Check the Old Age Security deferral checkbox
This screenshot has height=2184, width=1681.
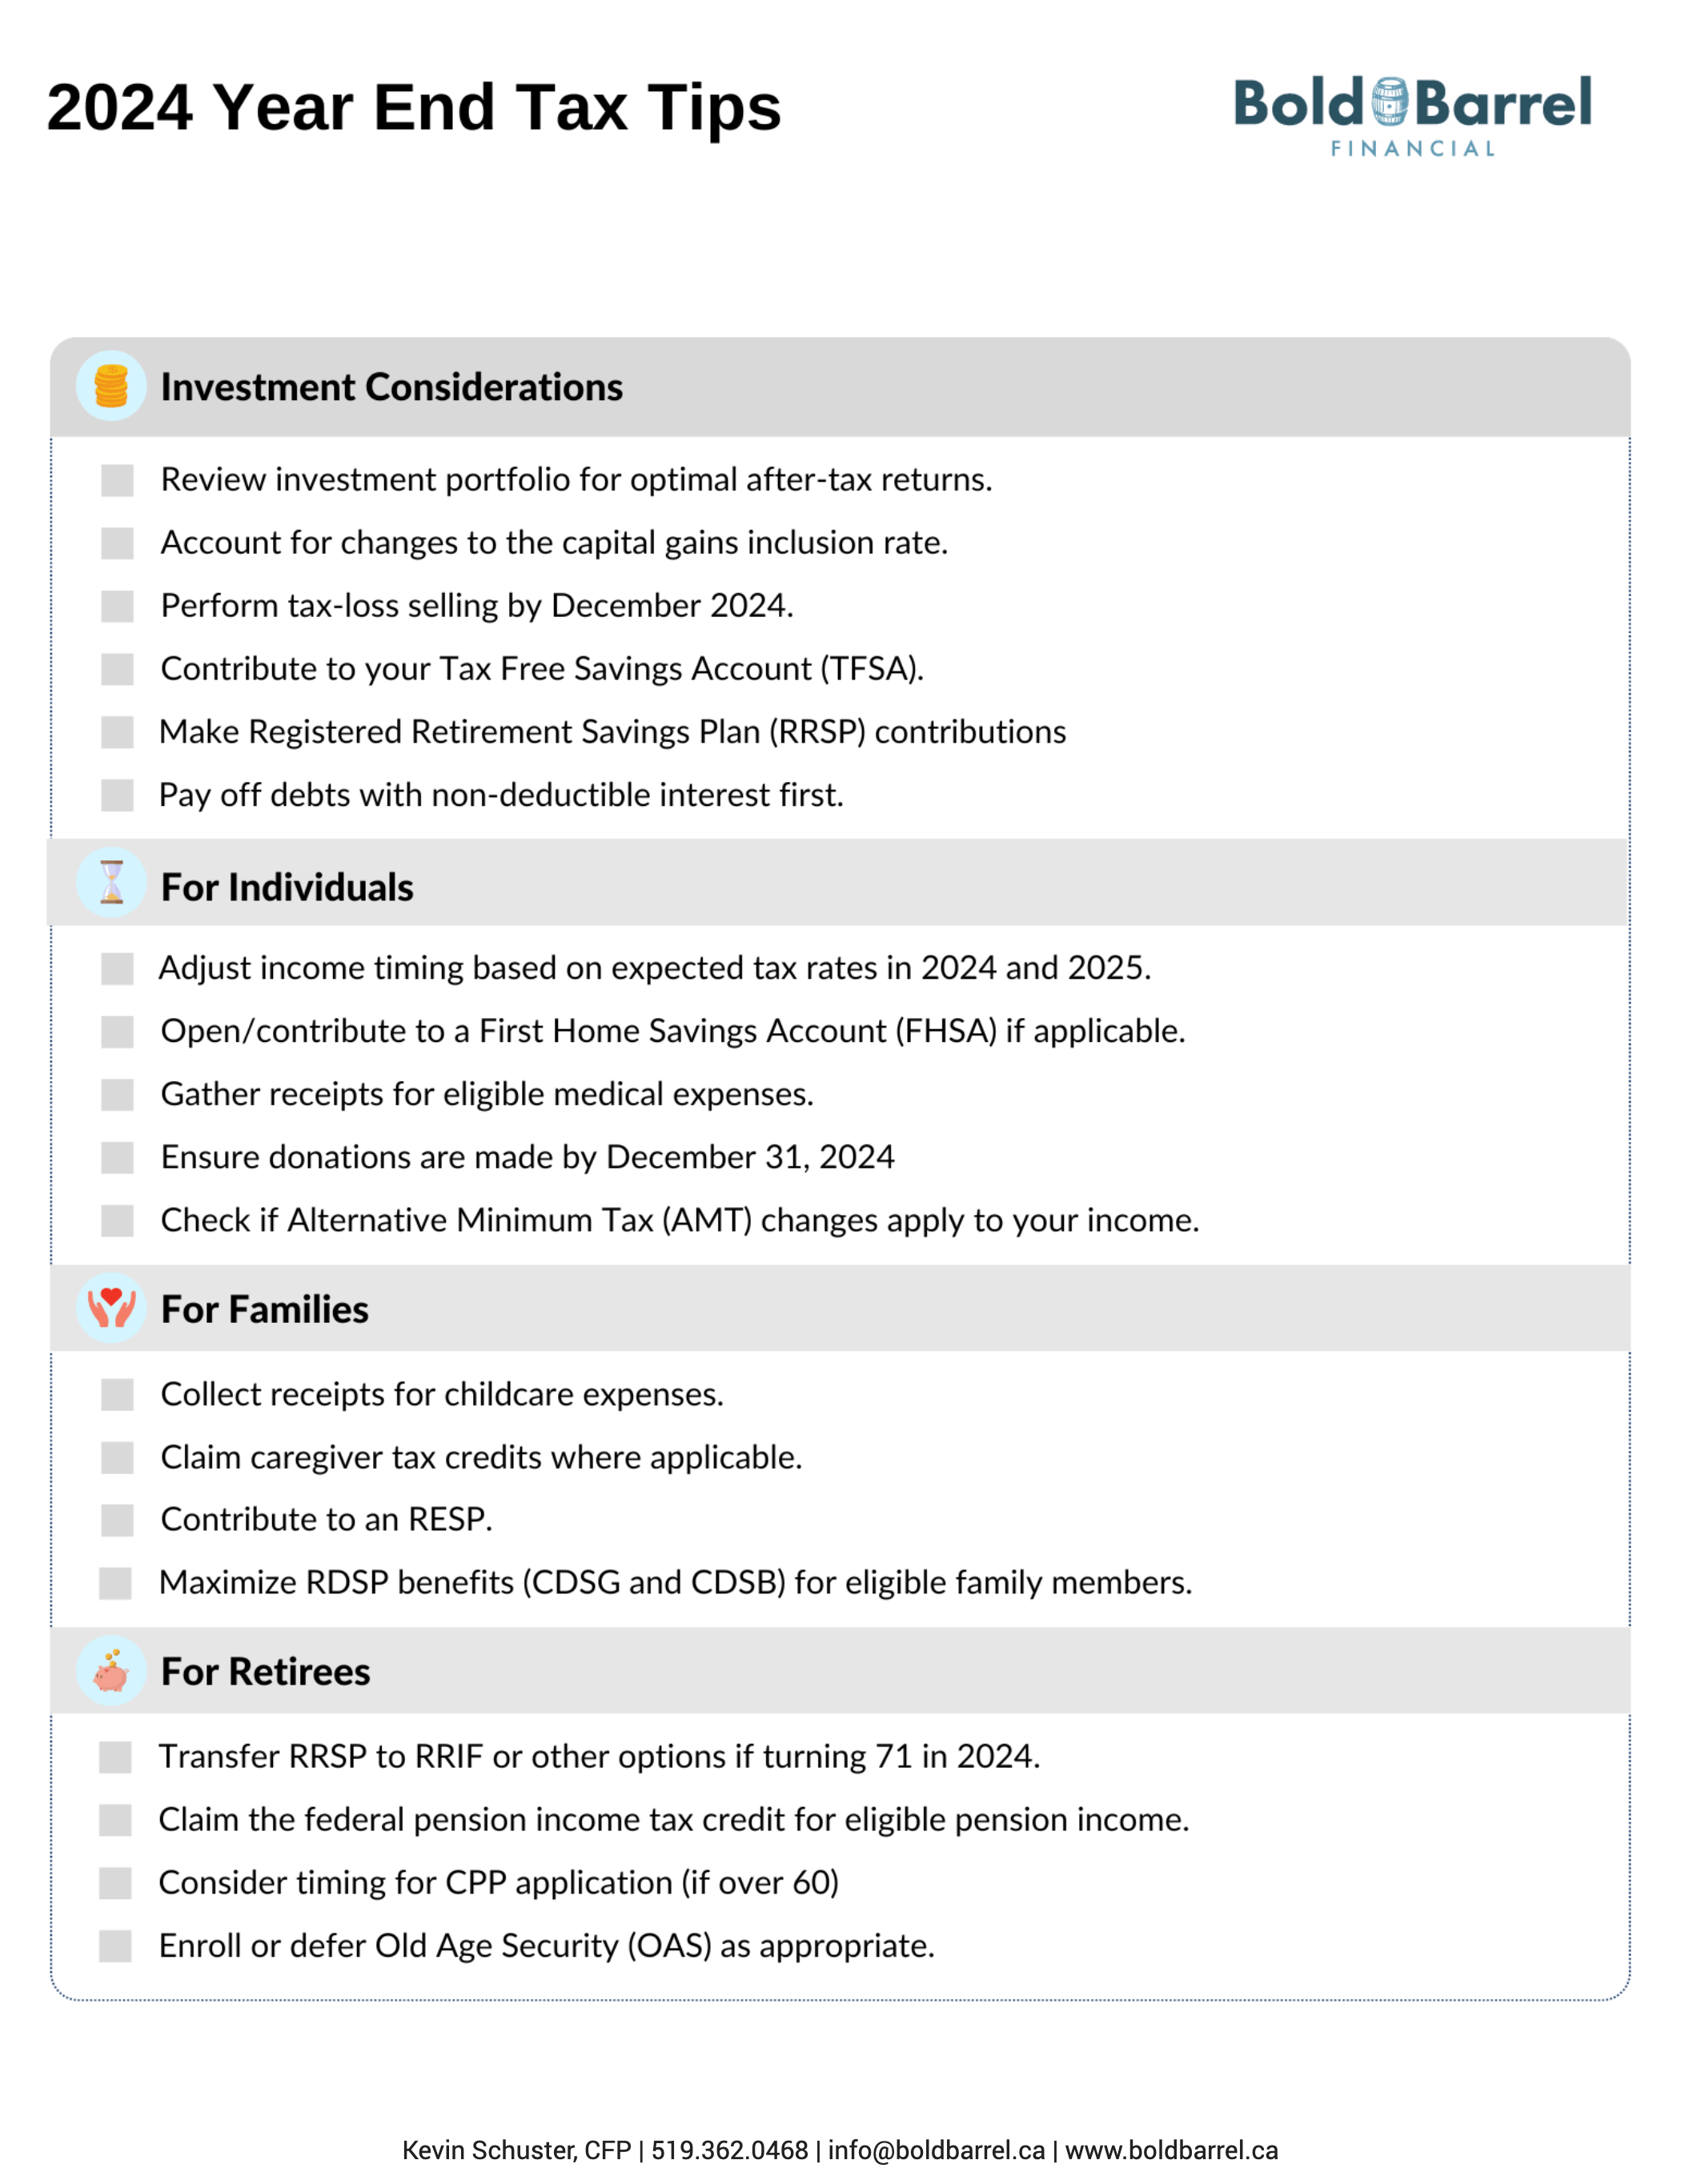115,1946
